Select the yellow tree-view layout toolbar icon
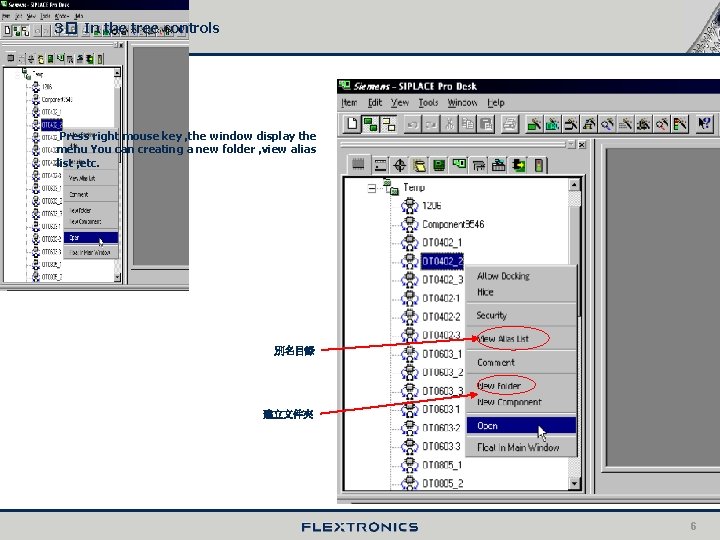This screenshot has height=540, width=720. (x=388, y=124)
